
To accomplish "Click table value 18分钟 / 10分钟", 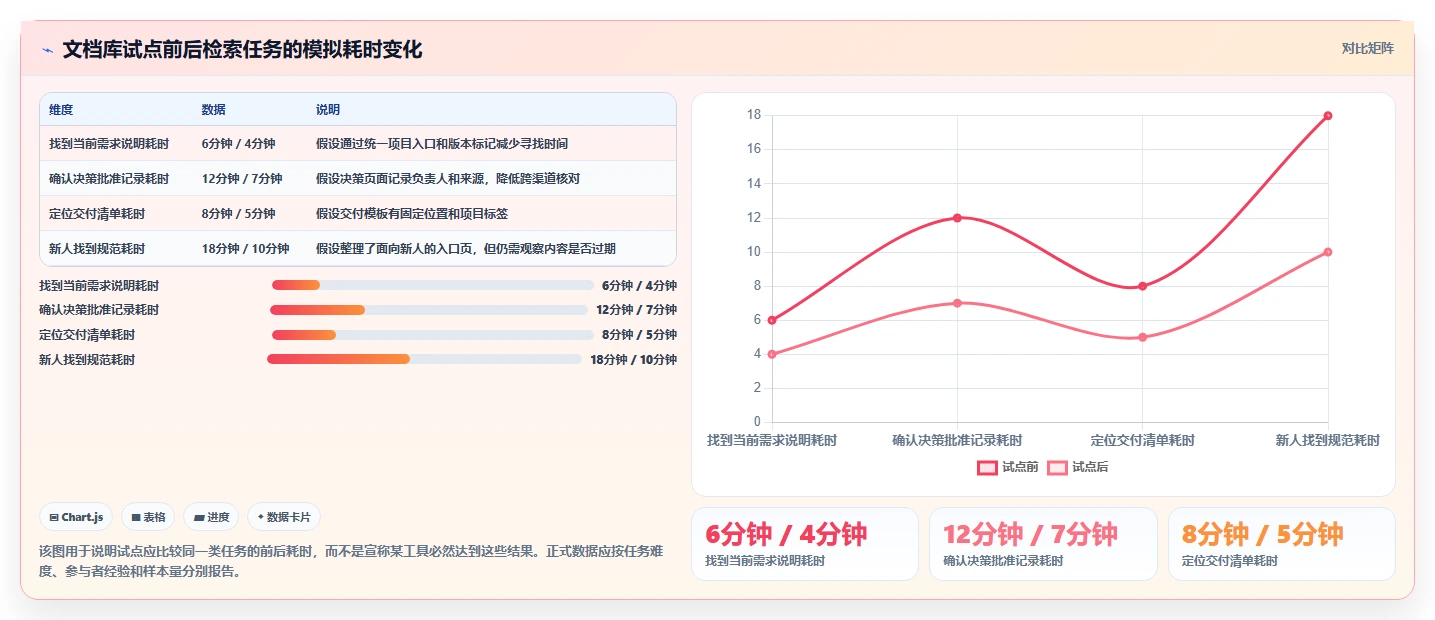I will click(x=245, y=249).
